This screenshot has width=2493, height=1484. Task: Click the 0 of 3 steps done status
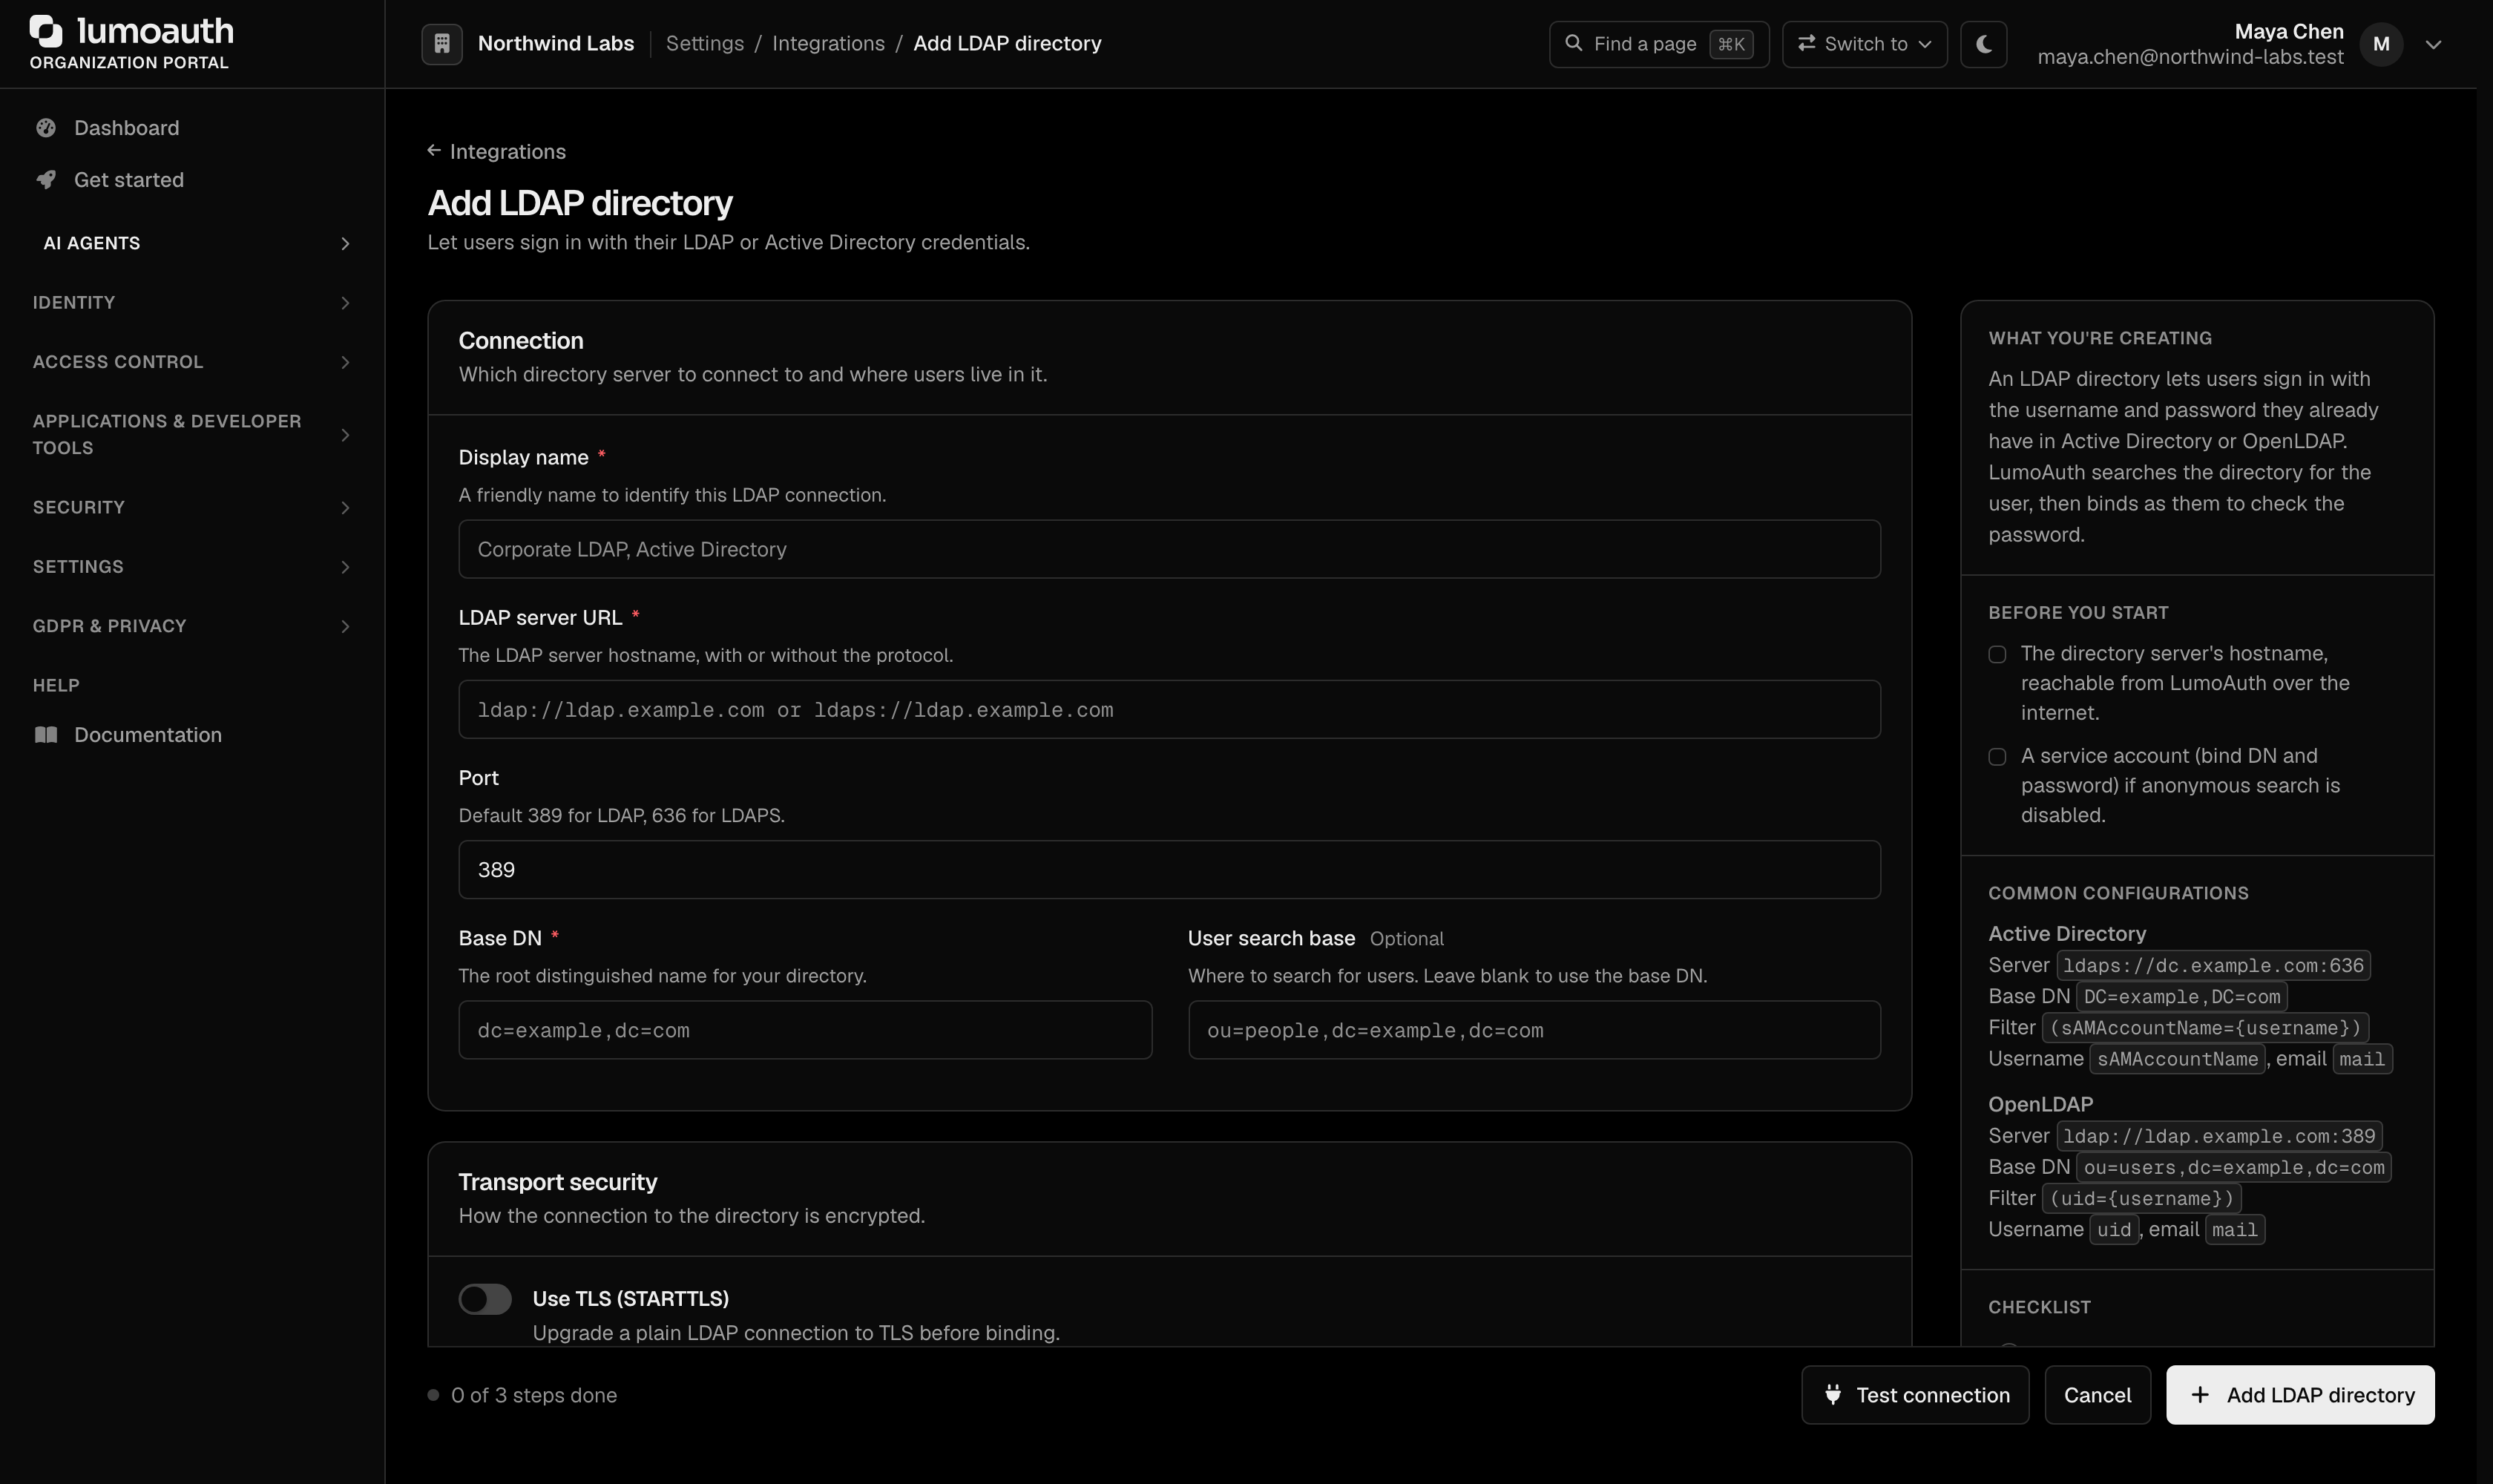pyautogui.click(x=522, y=1395)
